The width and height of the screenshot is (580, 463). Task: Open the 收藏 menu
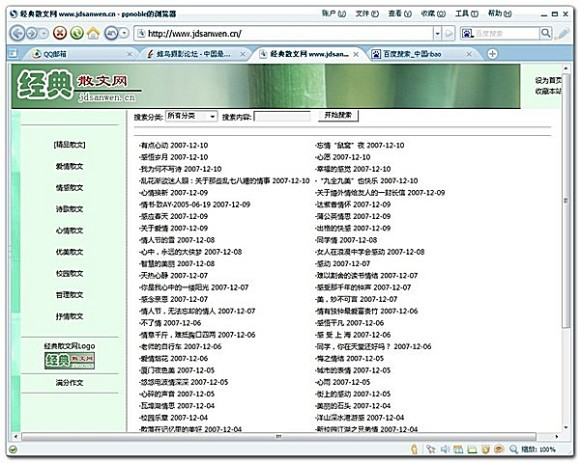point(433,14)
